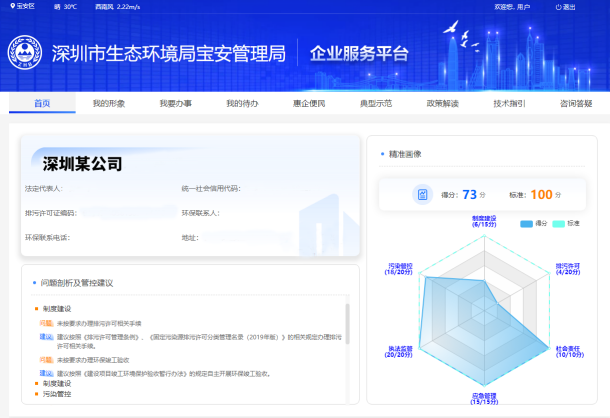Open the 首页 tab

tap(42, 103)
